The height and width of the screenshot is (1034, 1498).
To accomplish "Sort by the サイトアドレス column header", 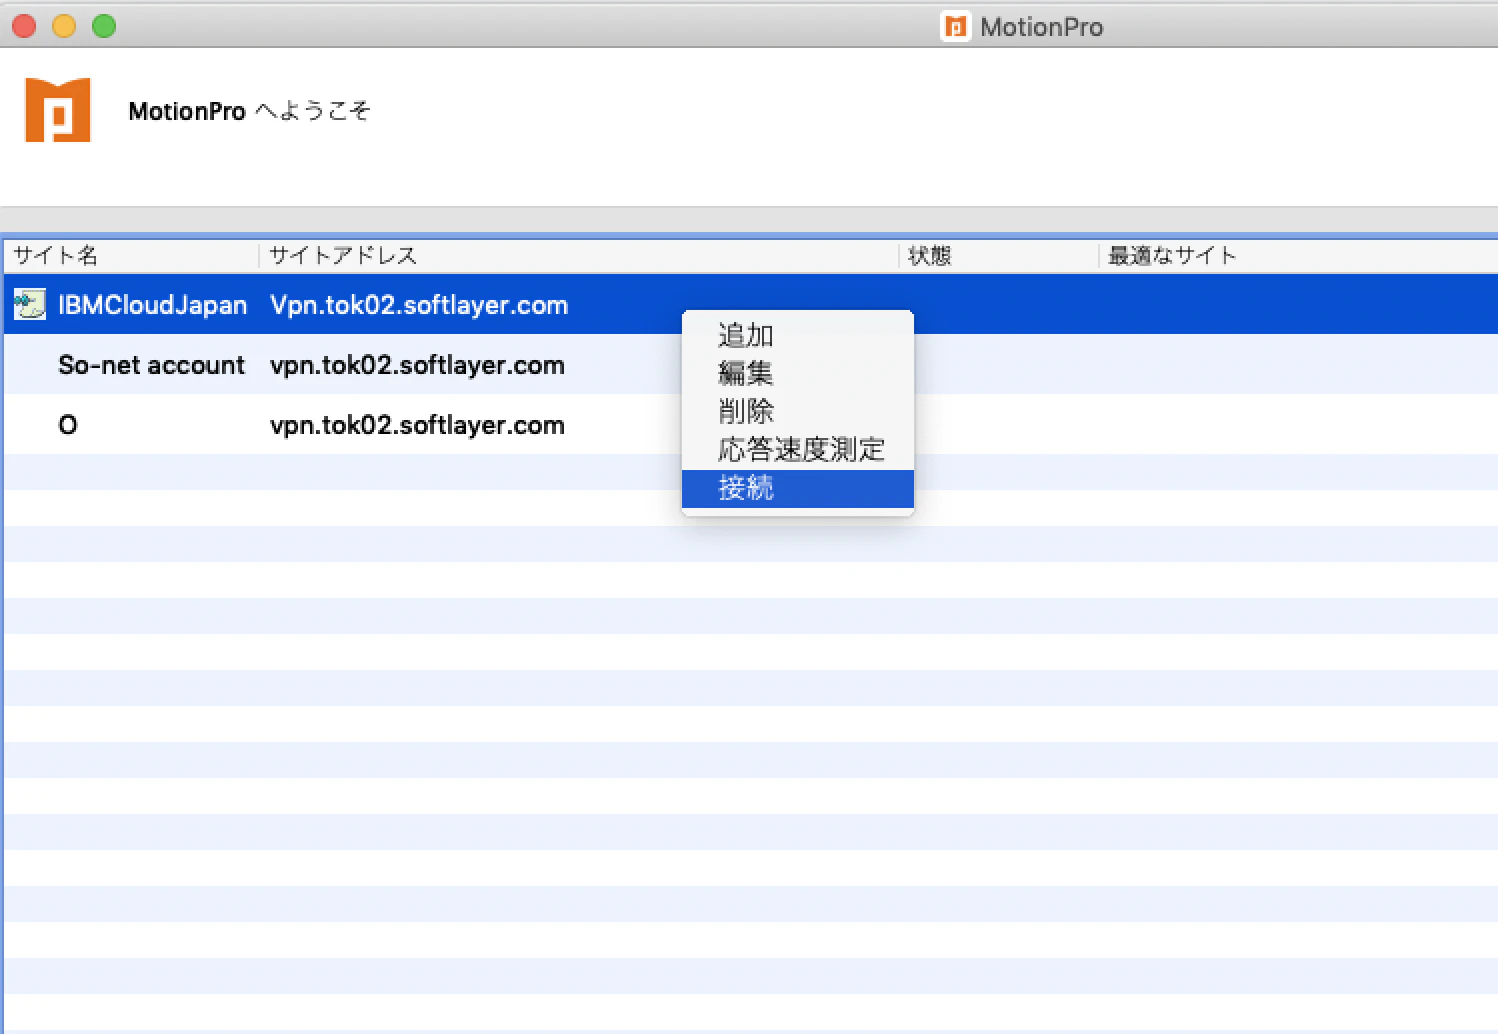I will pyautogui.click(x=579, y=256).
